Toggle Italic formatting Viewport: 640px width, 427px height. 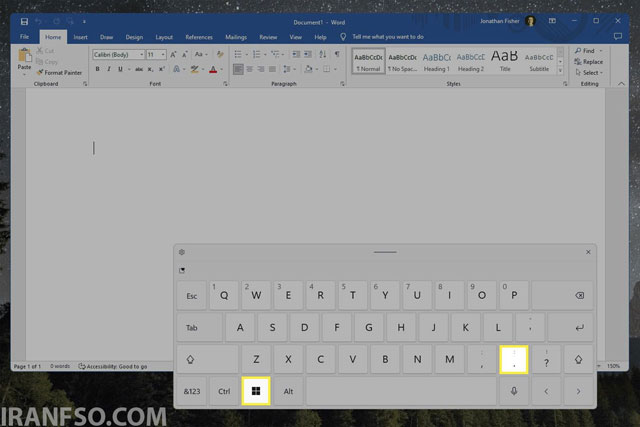coord(109,69)
